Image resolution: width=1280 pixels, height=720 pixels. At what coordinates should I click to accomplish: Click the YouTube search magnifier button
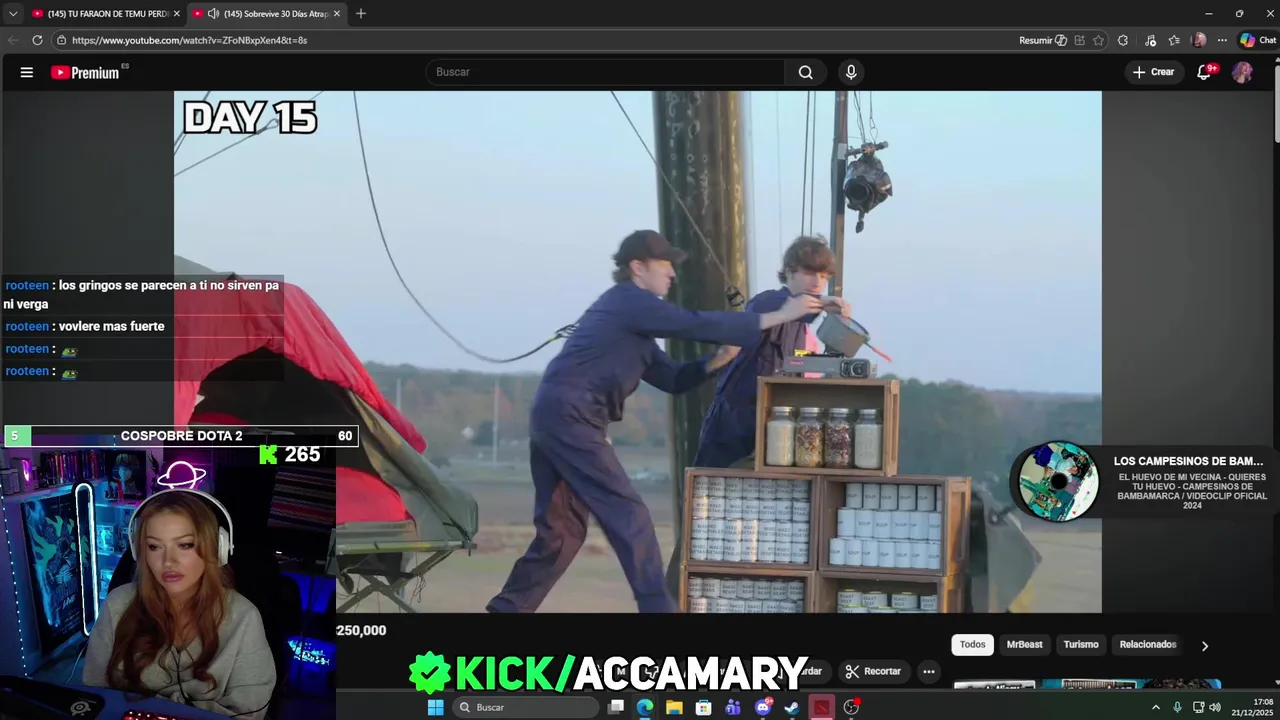click(805, 72)
